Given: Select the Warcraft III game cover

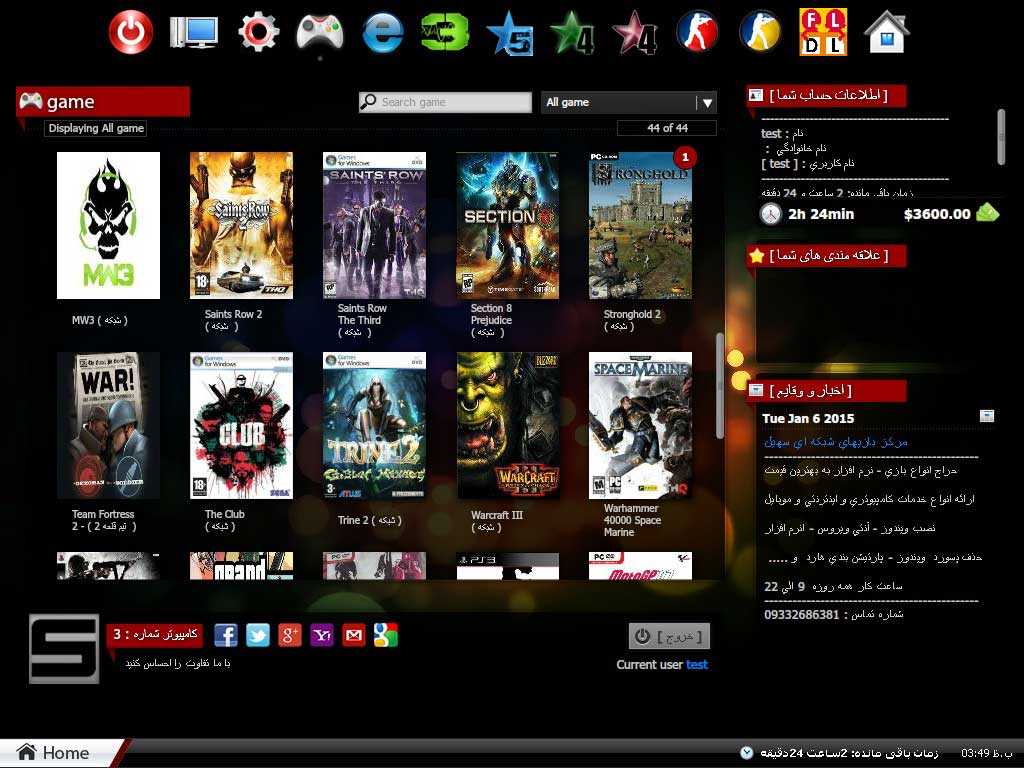Looking at the screenshot, I should [x=508, y=425].
